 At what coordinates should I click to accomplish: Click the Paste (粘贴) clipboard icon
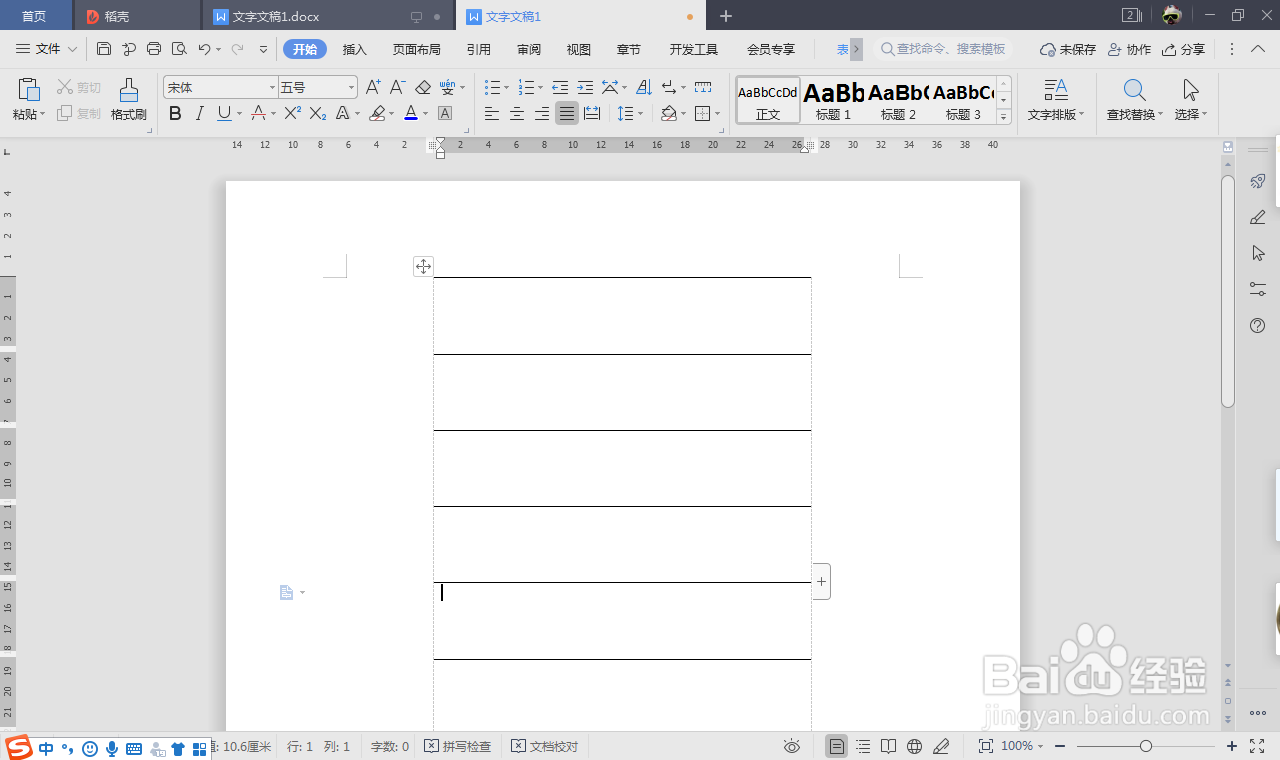coord(29,90)
